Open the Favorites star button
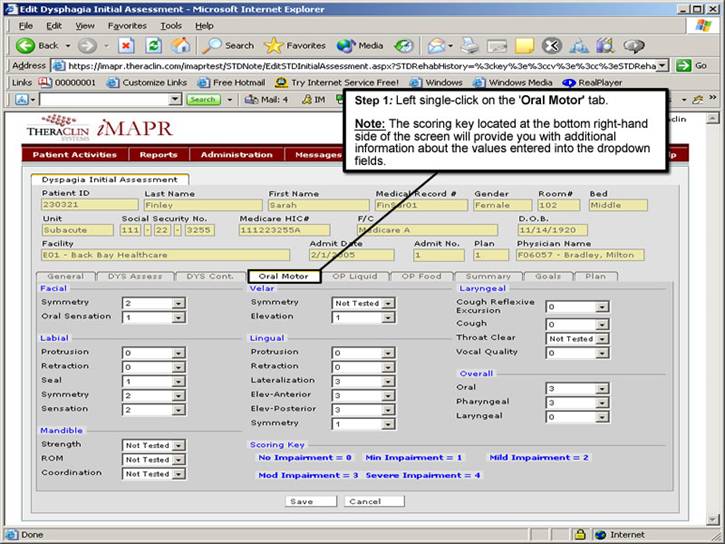The width and height of the screenshot is (725, 544). click(295, 45)
